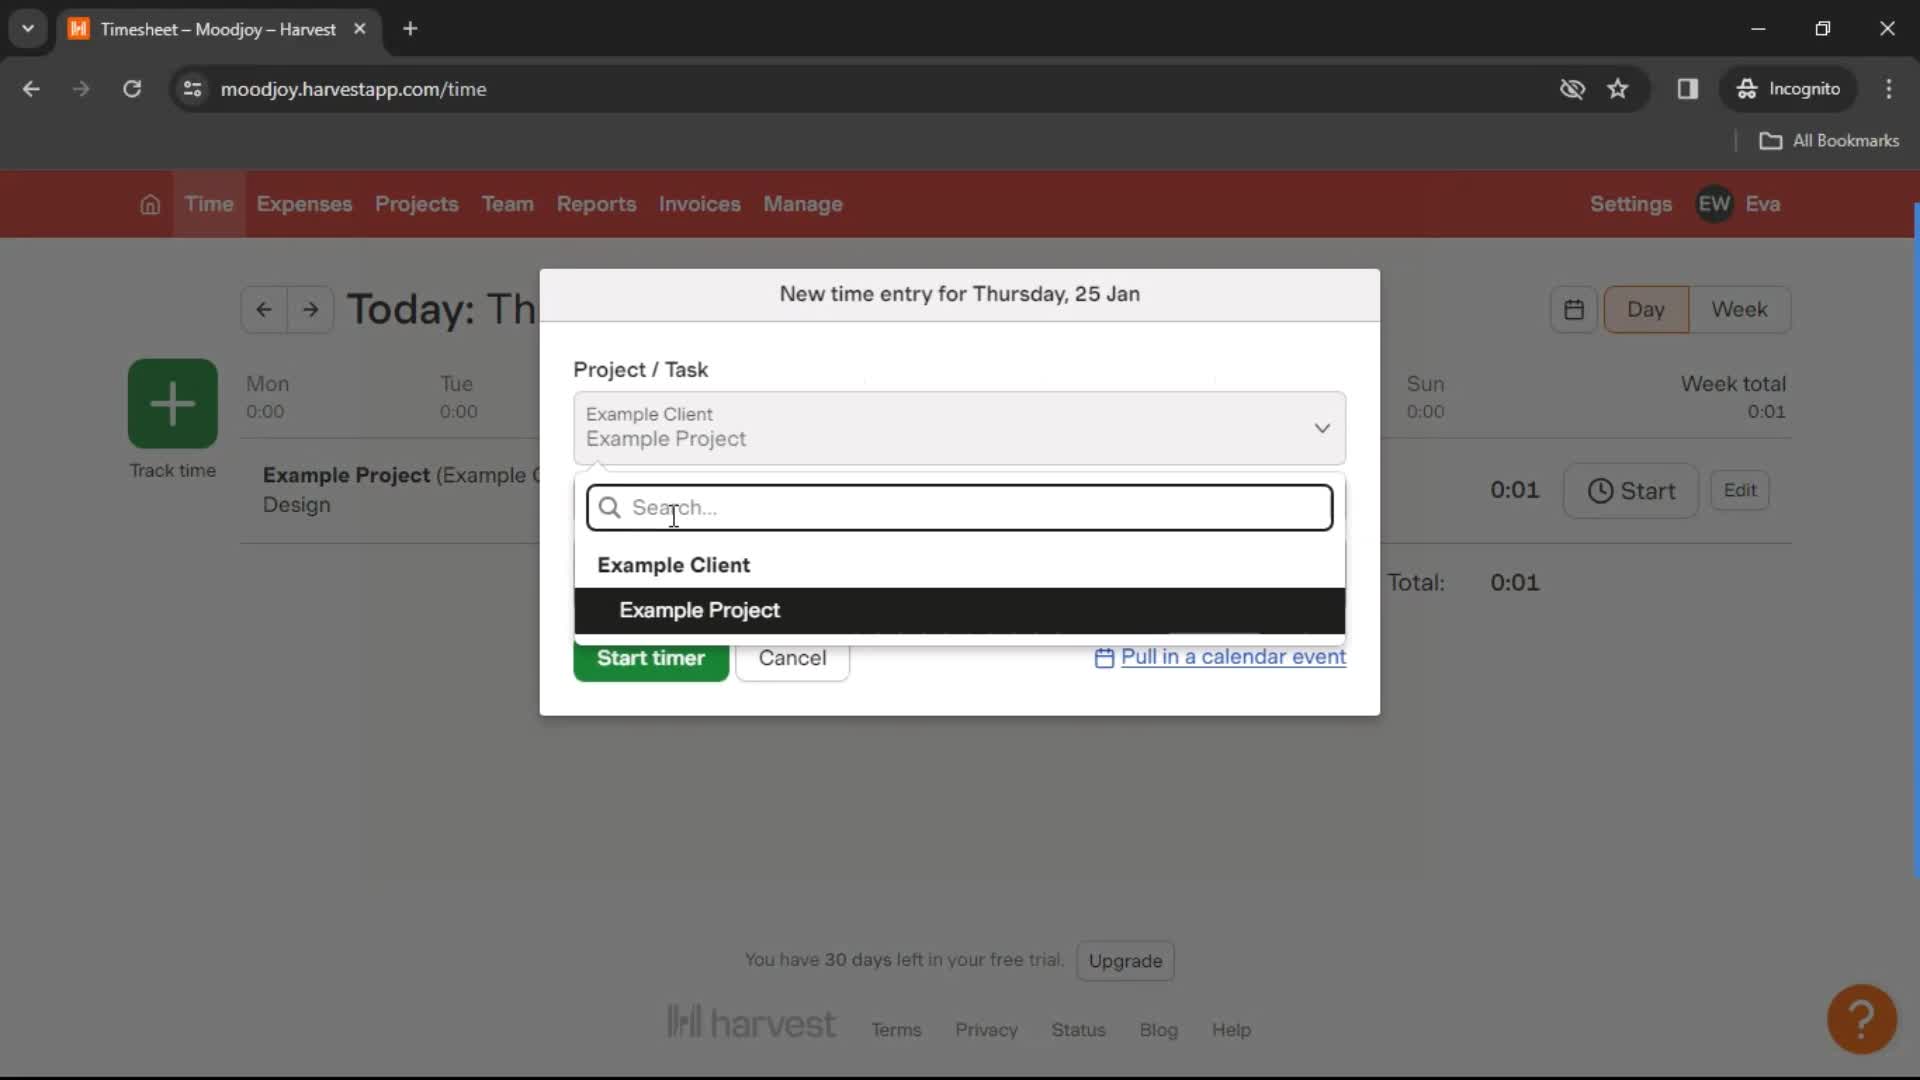The height and width of the screenshot is (1080, 1920).
Task: Expand the week view selector dropdown
Action: (1739, 309)
